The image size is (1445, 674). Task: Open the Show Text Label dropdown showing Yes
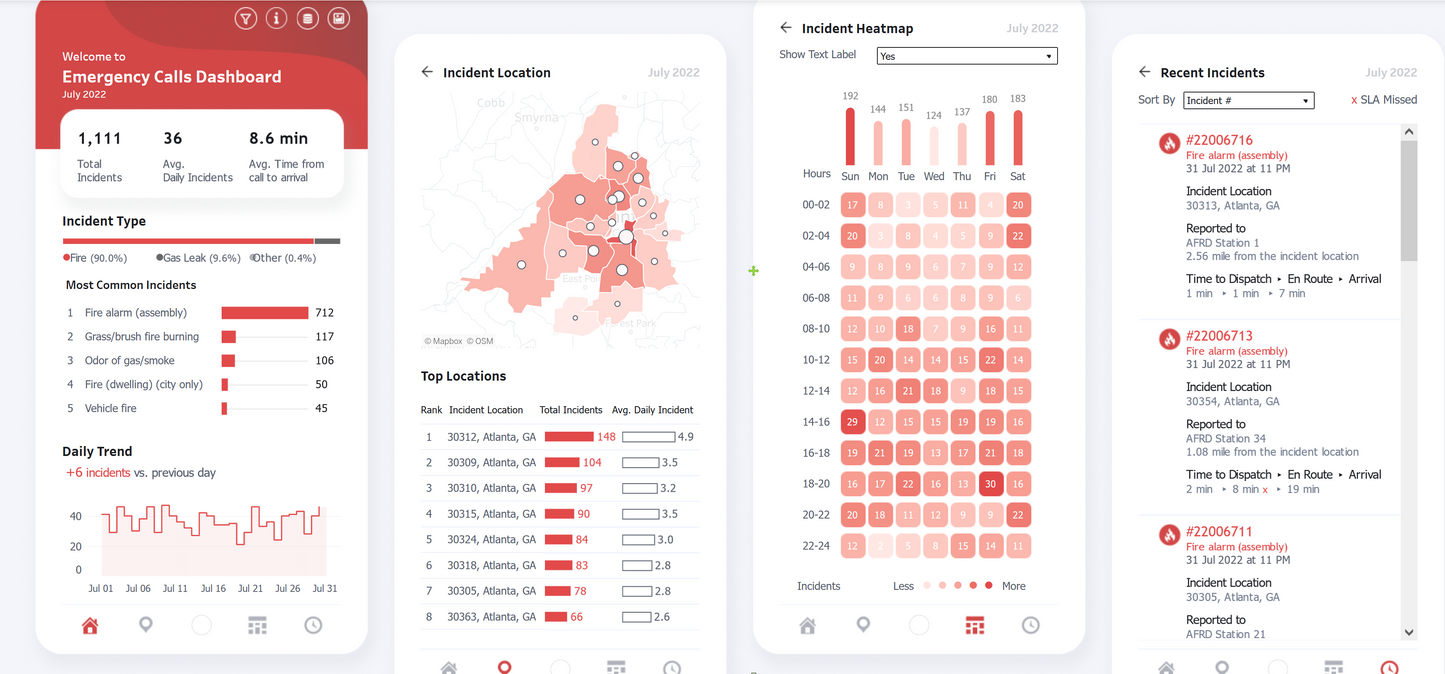pos(967,56)
